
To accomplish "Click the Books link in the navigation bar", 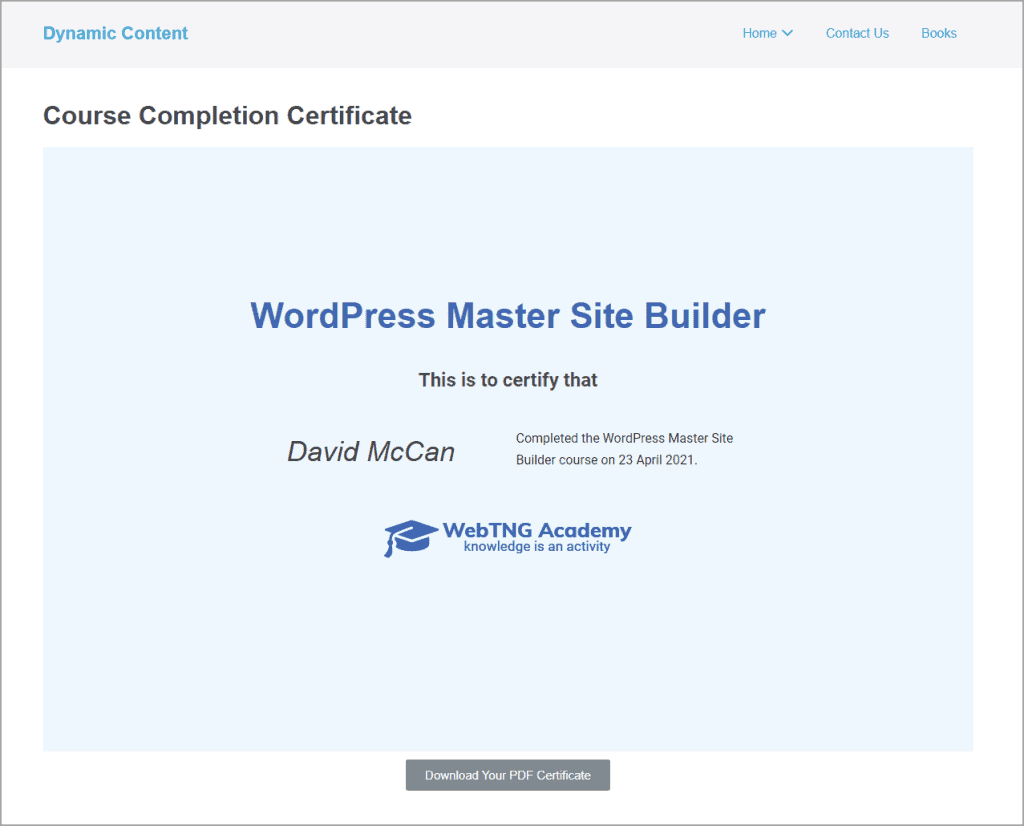I will pyautogui.click(x=939, y=33).
